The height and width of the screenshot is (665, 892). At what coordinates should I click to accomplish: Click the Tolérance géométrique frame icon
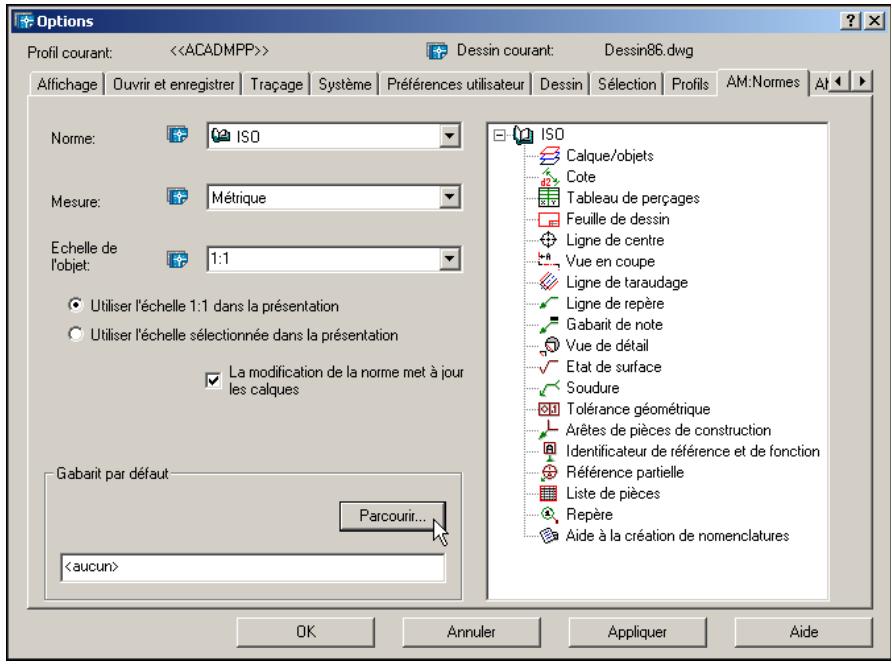pos(548,409)
